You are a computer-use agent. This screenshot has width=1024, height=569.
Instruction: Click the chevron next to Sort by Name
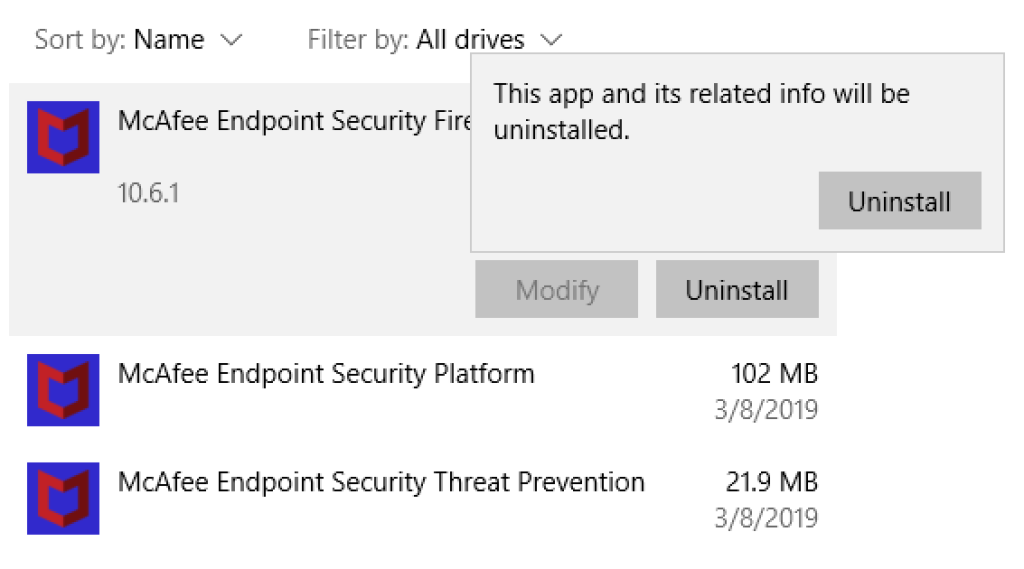(231, 41)
